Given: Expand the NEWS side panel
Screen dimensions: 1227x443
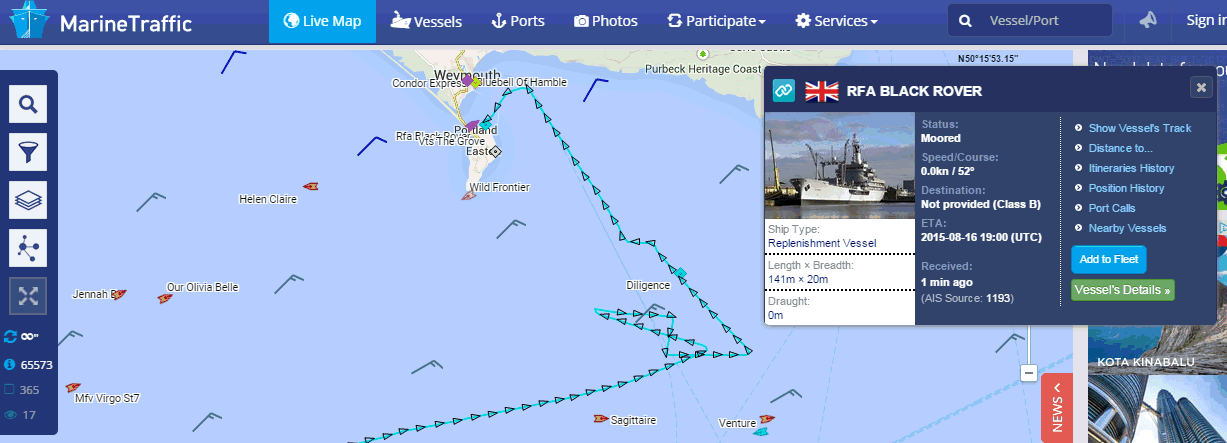Looking at the screenshot, I should coord(1057,408).
